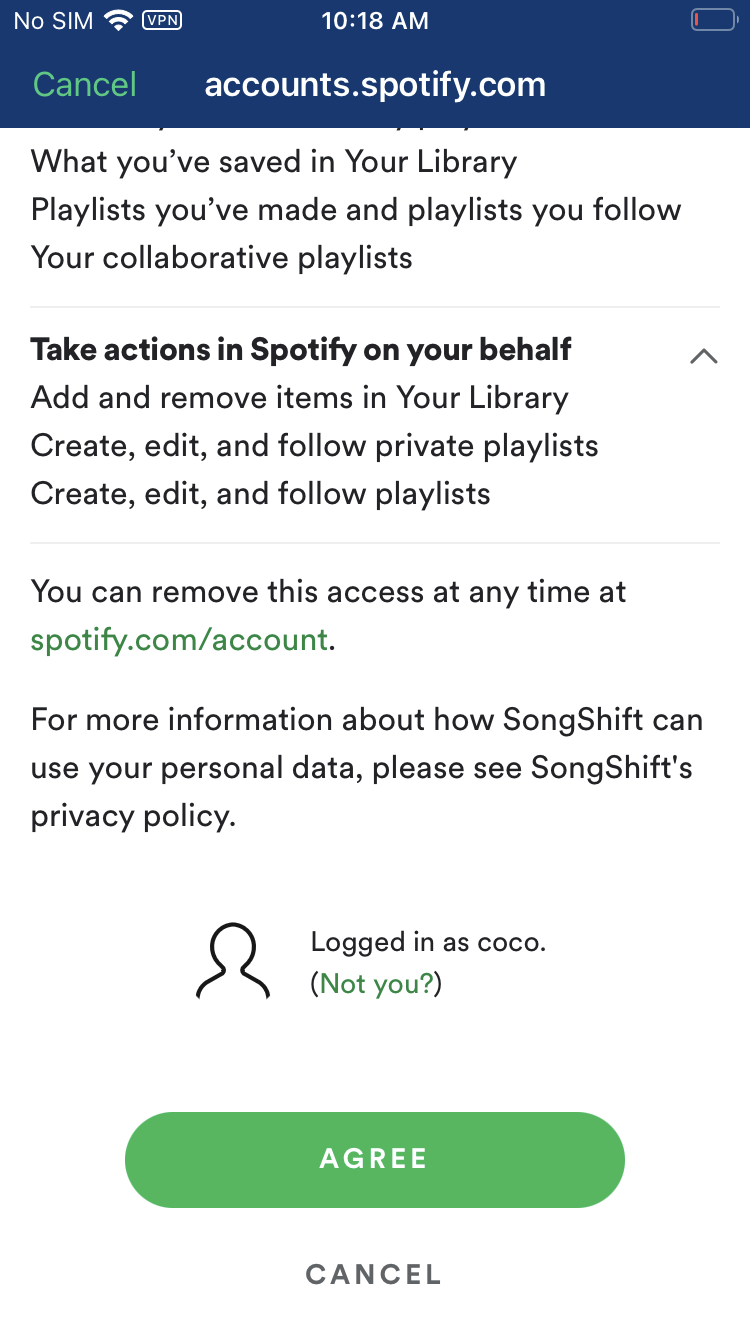
Task: Tap the accounts.spotify.com page title
Action: pos(375,84)
